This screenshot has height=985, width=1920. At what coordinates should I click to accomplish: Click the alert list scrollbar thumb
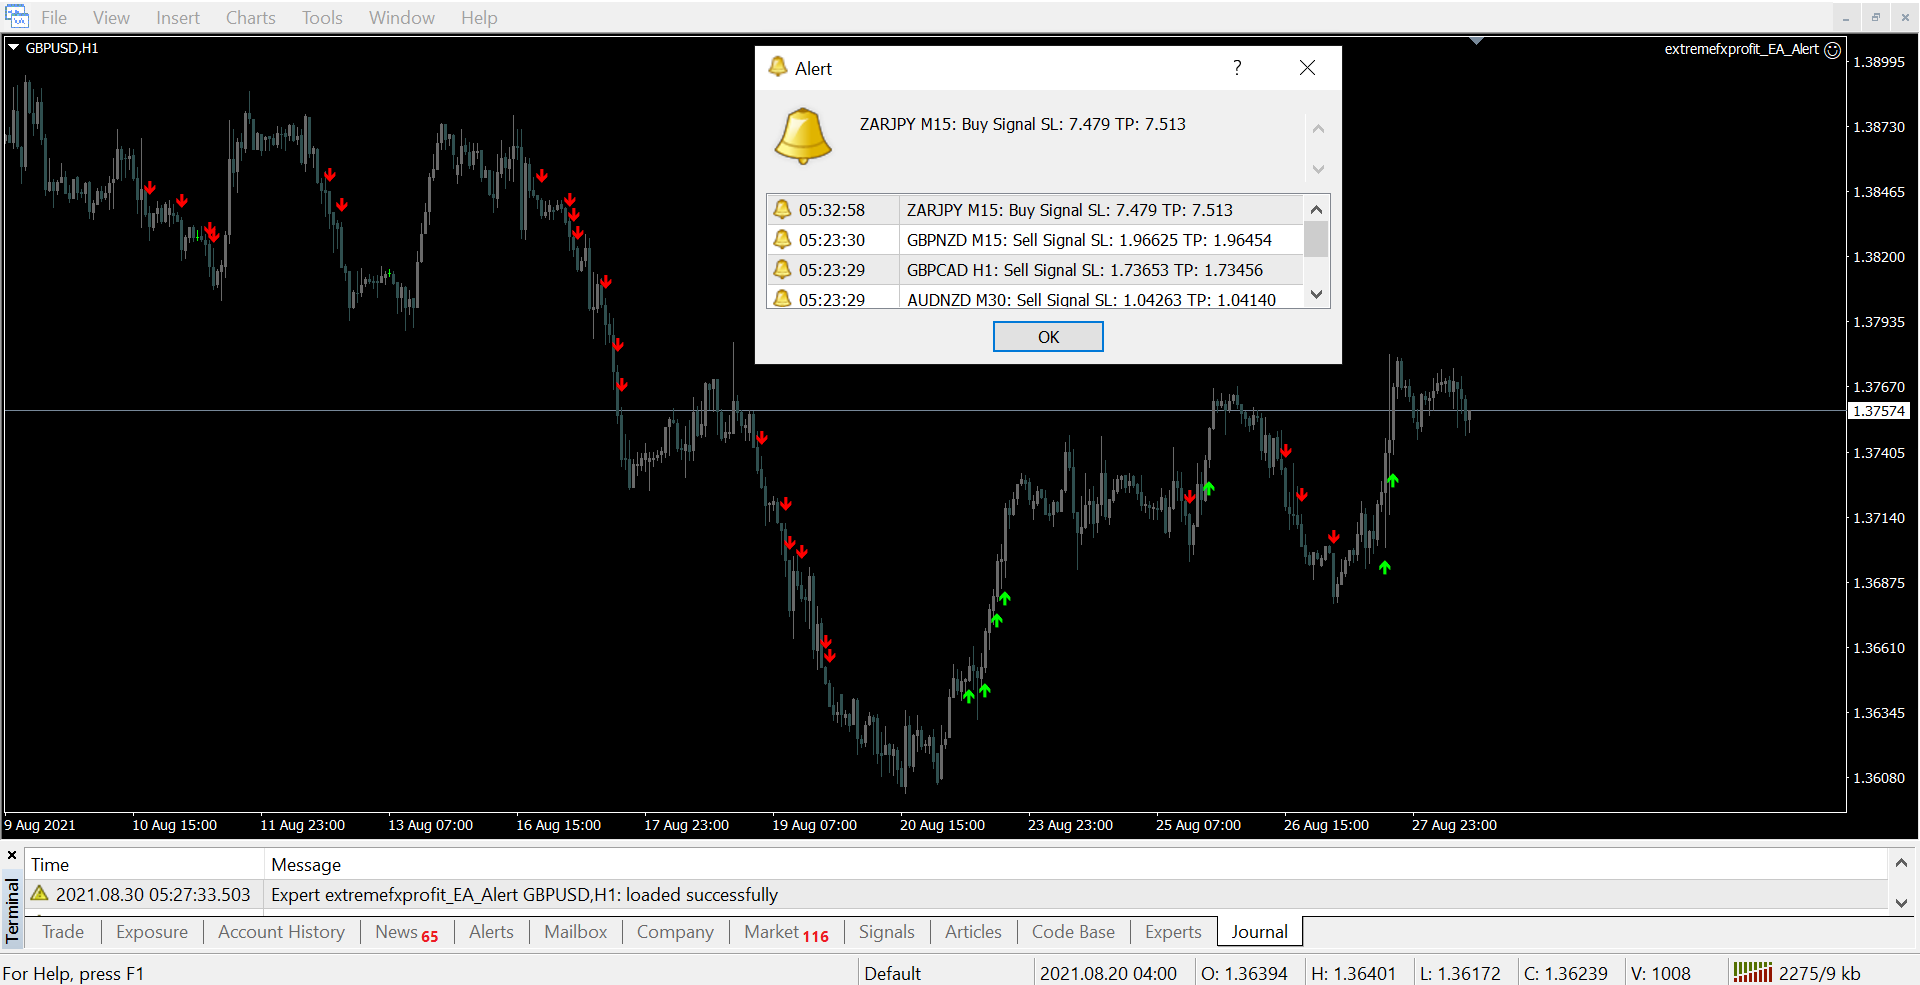click(1316, 240)
